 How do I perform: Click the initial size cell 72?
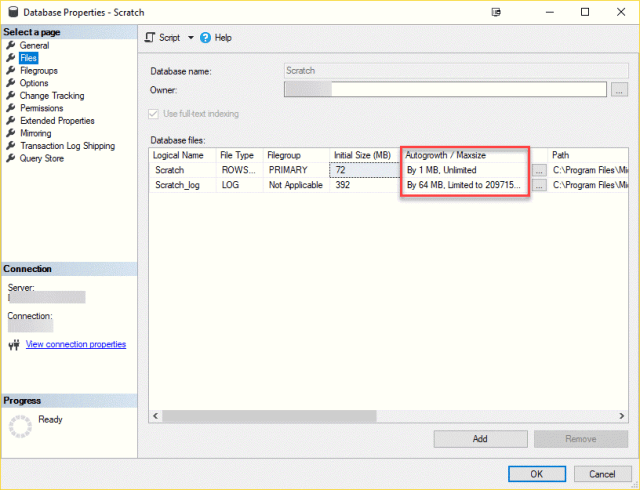[365, 170]
